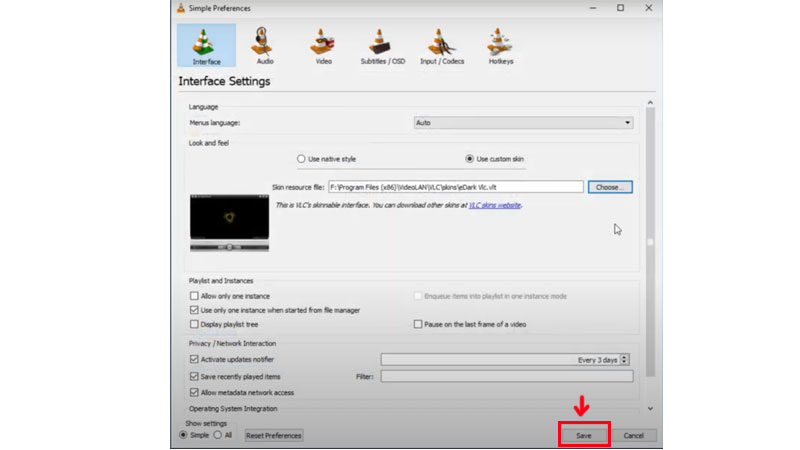
Task: Adjust the Every 3 days update interval stepper
Action: pyautogui.click(x=624, y=360)
